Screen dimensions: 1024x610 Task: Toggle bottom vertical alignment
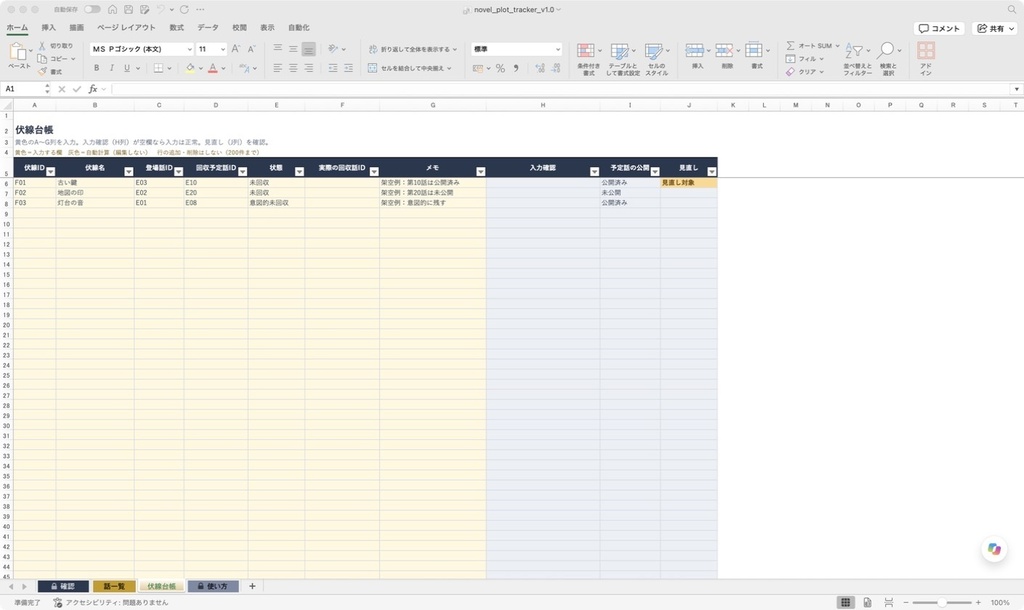pos(309,49)
